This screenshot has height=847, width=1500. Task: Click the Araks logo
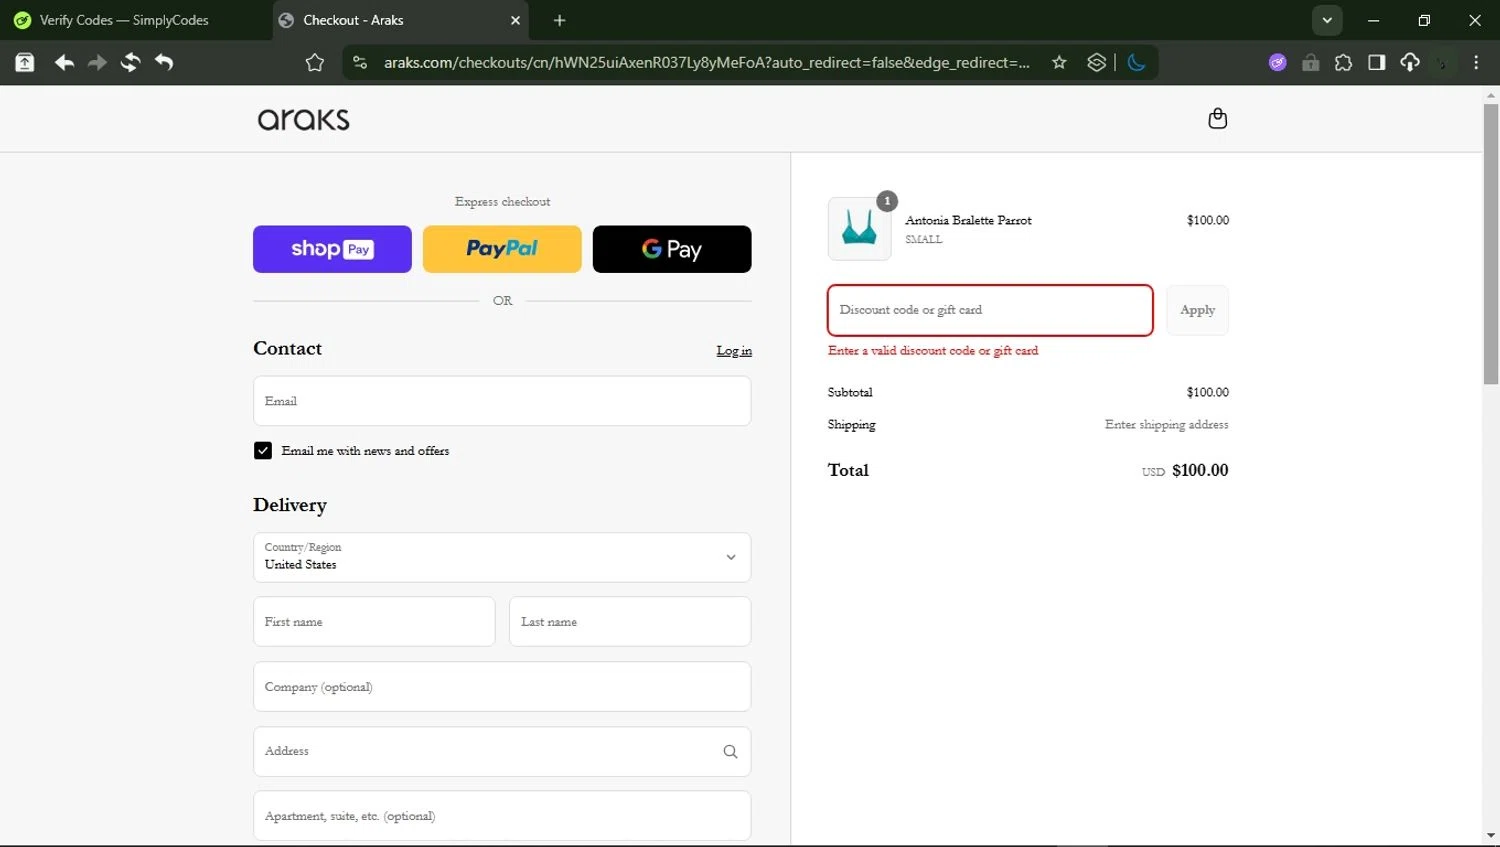(304, 120)
